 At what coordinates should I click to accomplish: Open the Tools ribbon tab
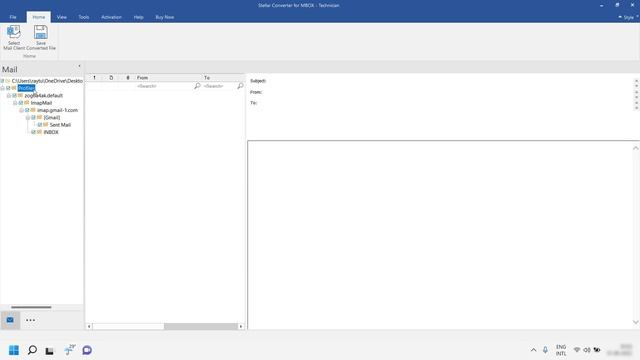click(x=84, y=17)
